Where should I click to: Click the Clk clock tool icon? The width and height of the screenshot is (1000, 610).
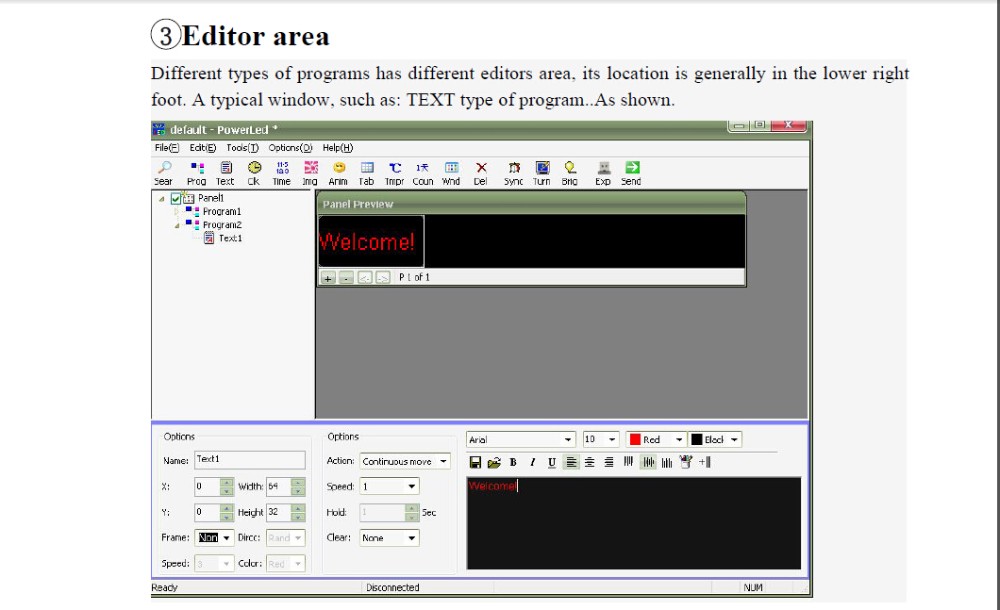[254, 169]
